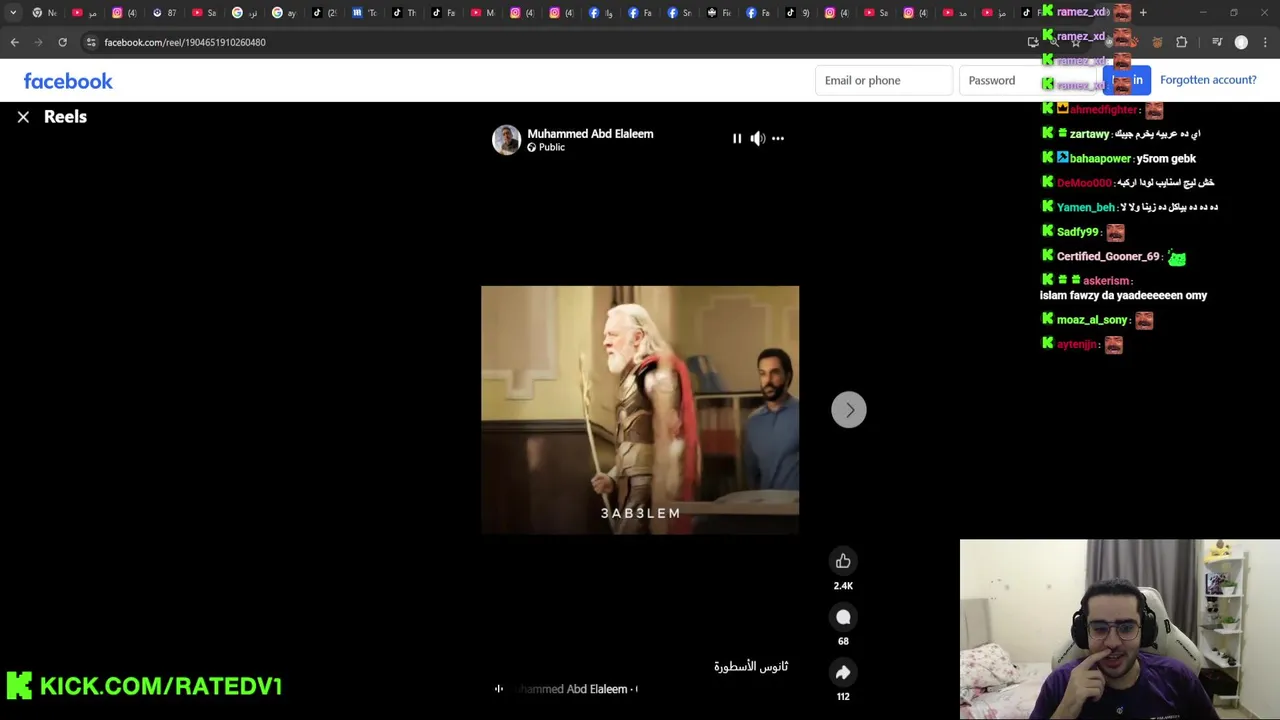Screen dimensions: 1280x720
Task: Switch to the 'To' tab with blue m icon
Action: (x=365, y=13)
